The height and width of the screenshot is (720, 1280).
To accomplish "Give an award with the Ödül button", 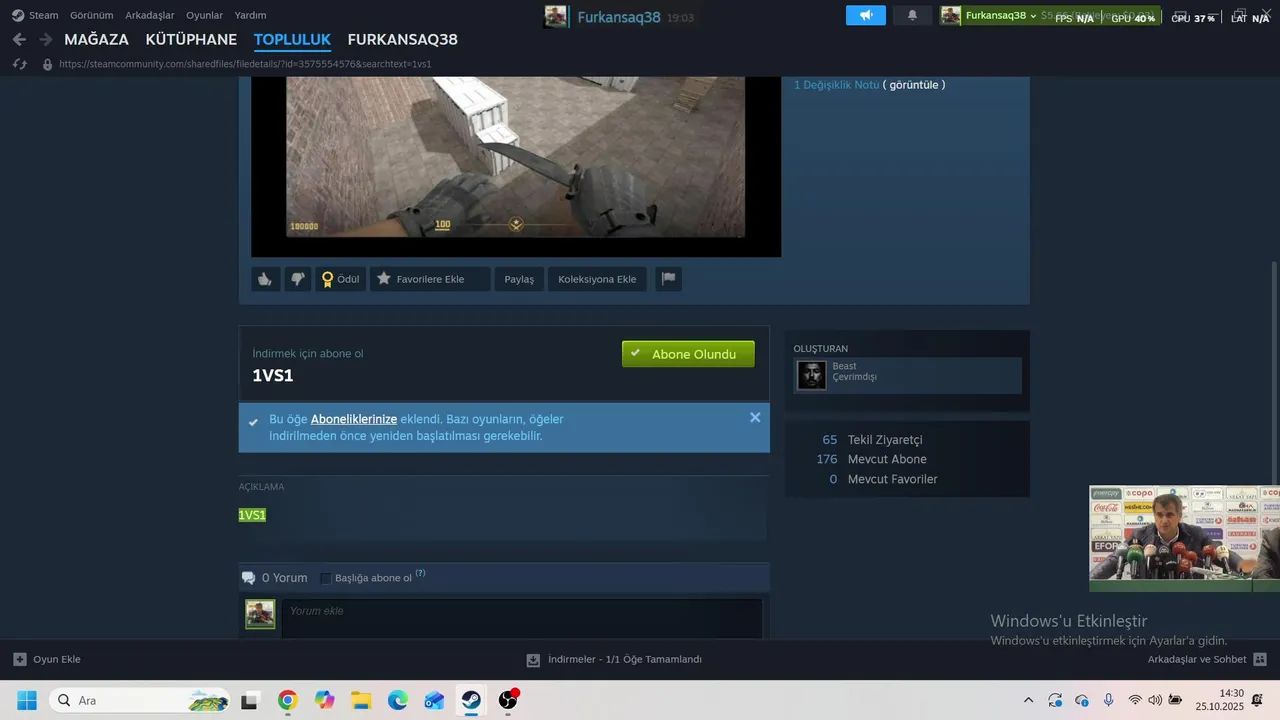I will tap(340, 279).
